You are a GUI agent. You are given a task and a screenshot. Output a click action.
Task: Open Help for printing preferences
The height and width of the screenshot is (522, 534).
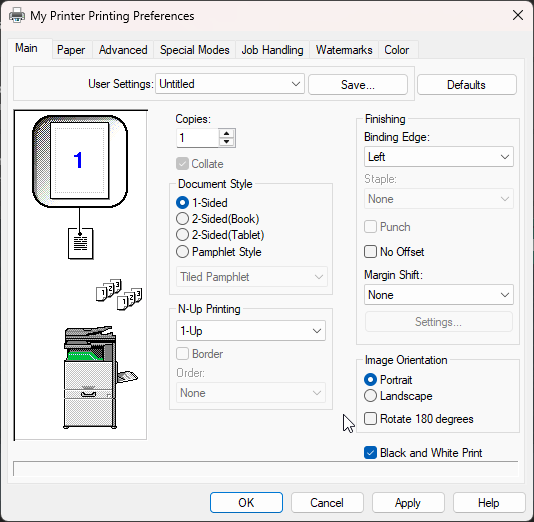(489, 503)
